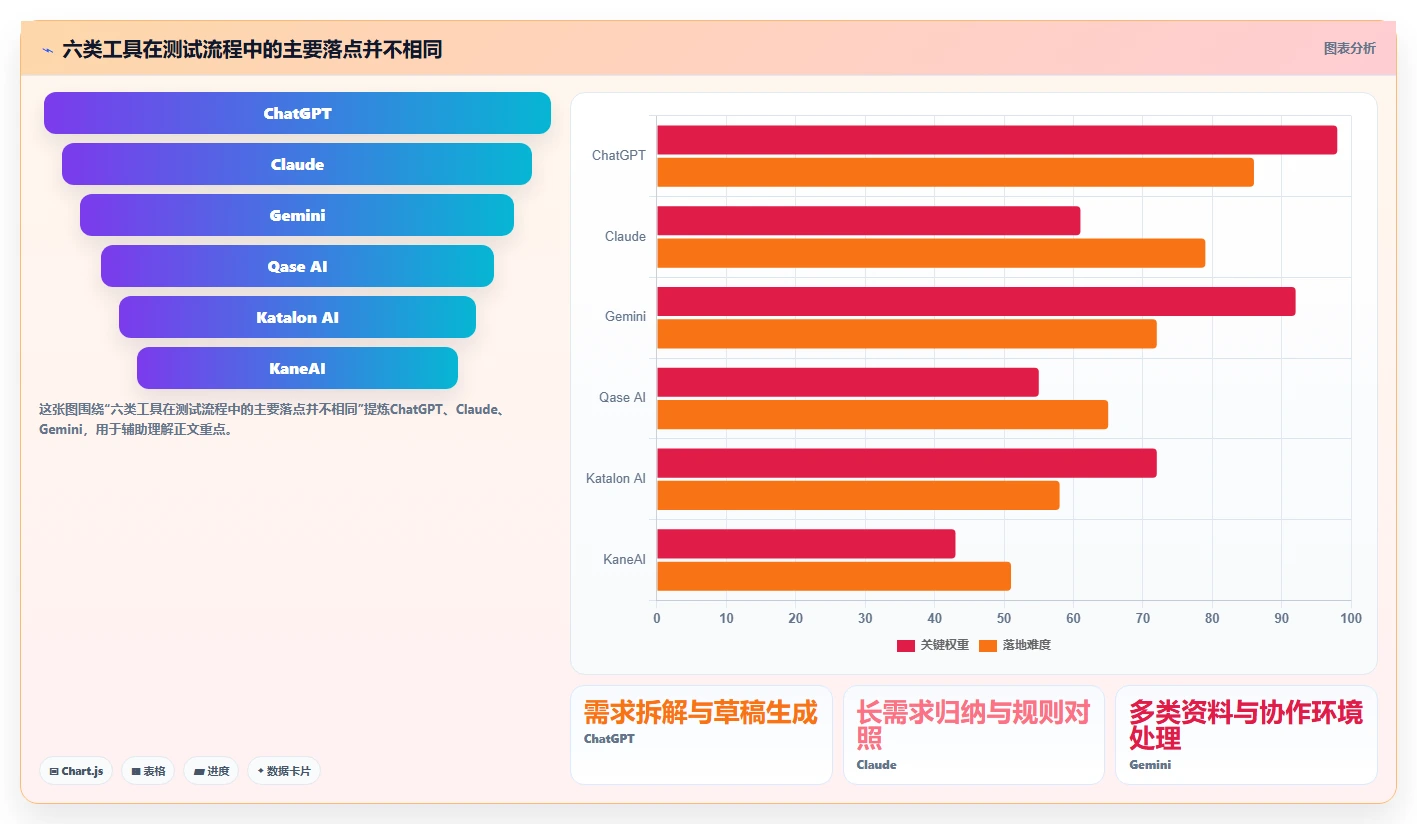Click KaneAI's red 关键权重 bar
This screenshot has width=1417, height=824.
[x=806, y=544]
